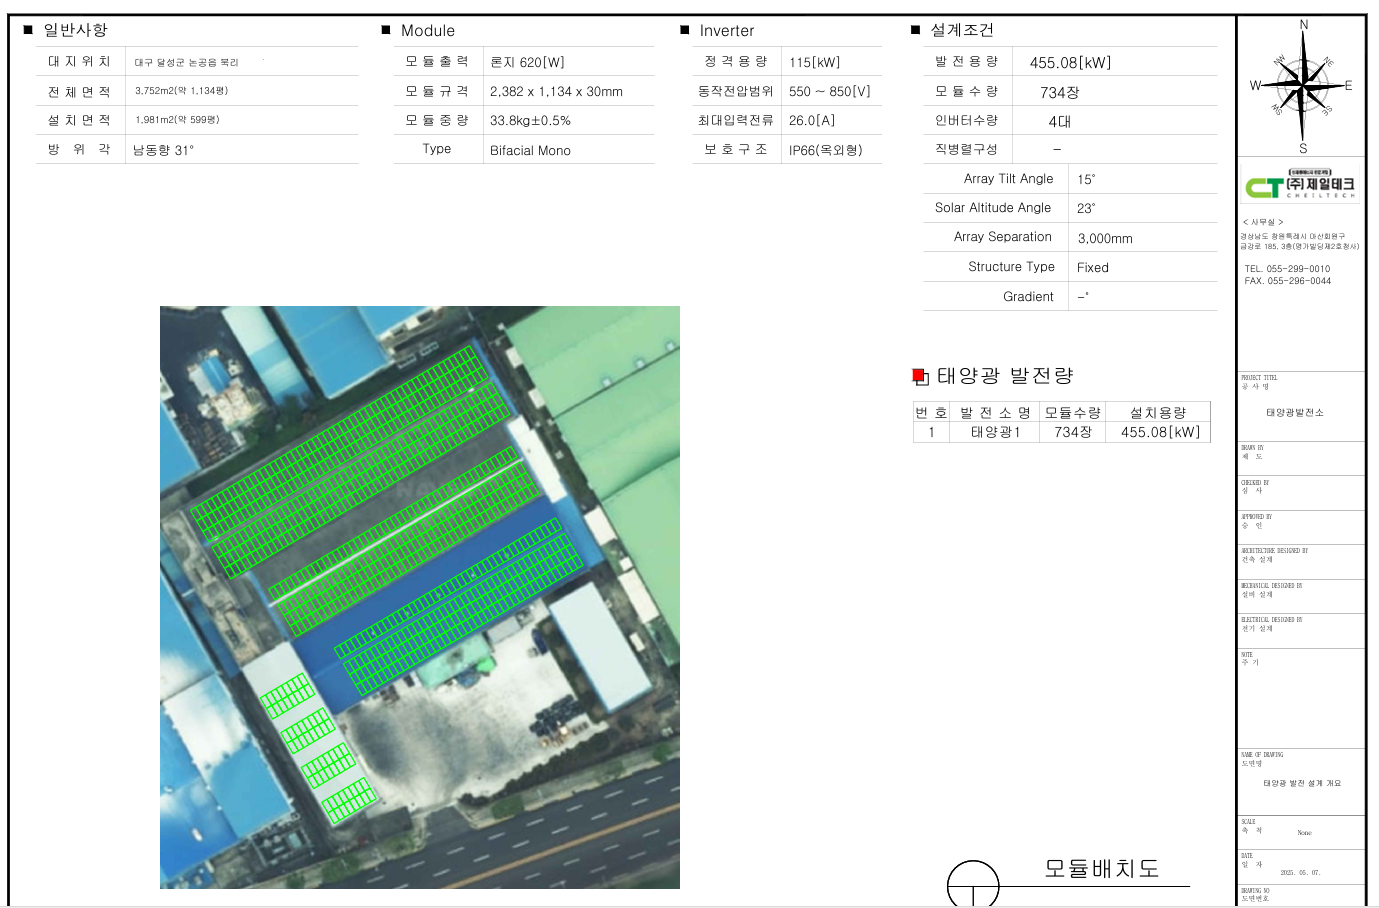The image size is (1379, 908).
Task: Click the CT 제일테크 company logo
Action: coord(1300,185)
